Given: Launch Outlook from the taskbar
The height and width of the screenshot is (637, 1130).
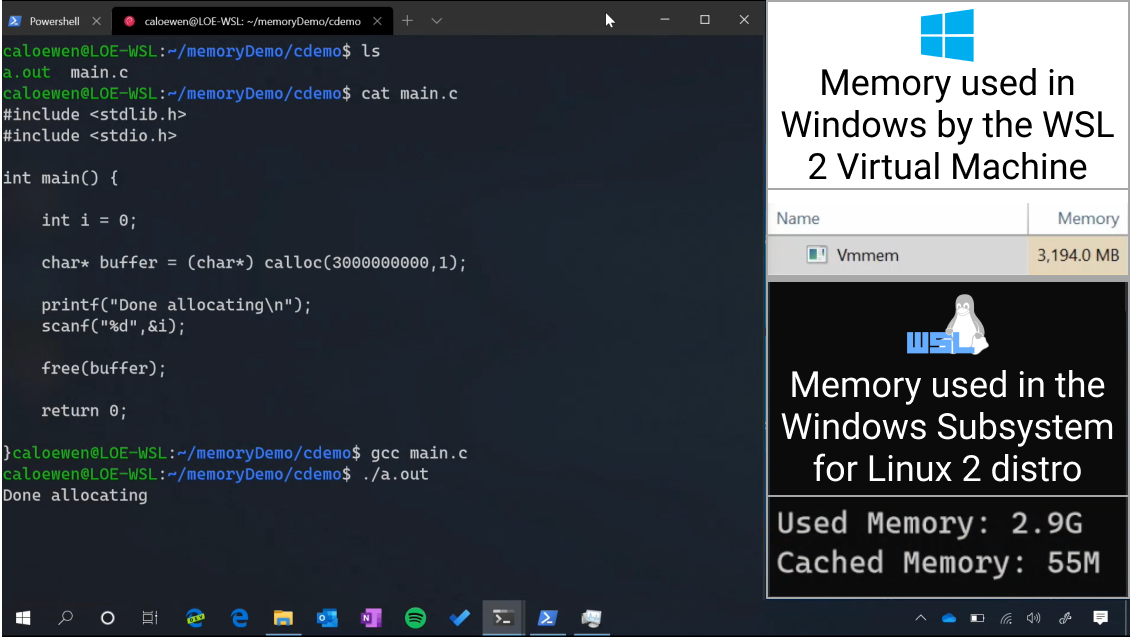Looking at the screenshot, I should tap(327, 618).
